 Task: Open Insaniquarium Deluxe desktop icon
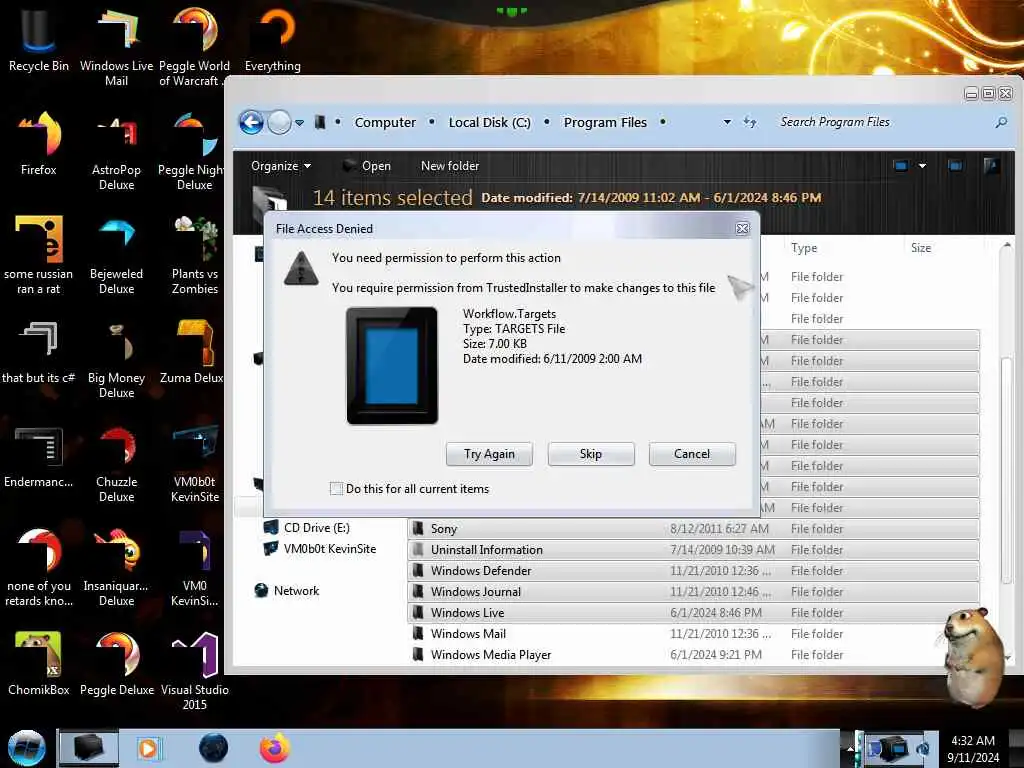(116, 567)
